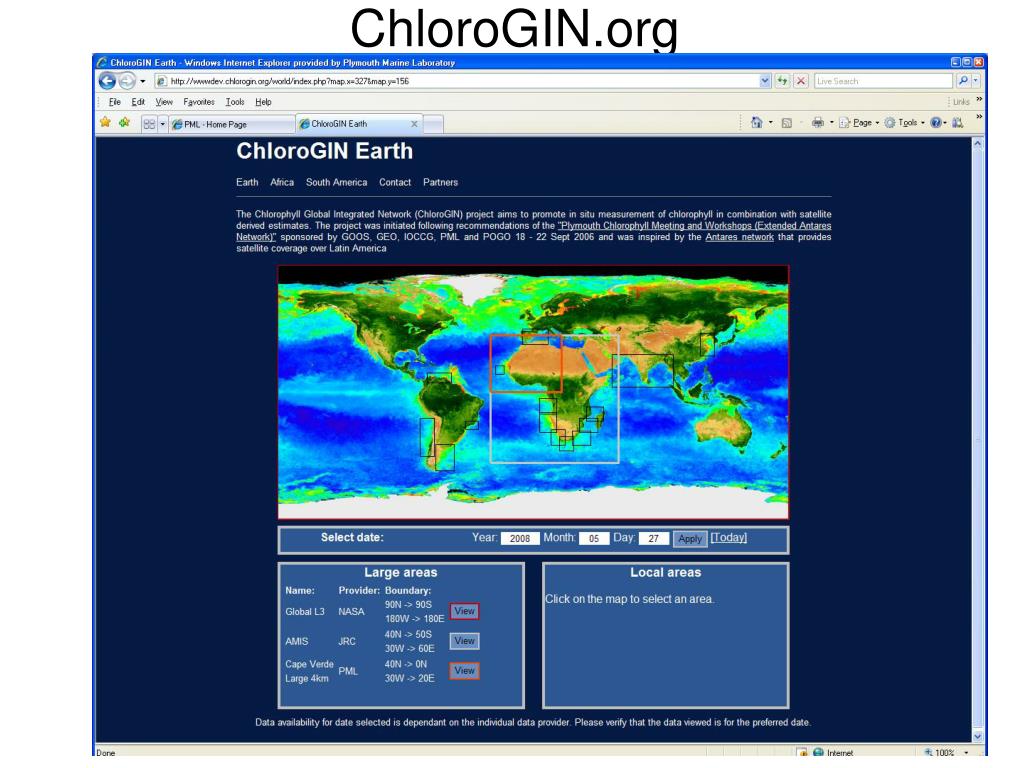Image resolution: width=1024 pixels, height=768 pixels.
Task: Expand the command bar overflow chevron
Action: [979, 117]
